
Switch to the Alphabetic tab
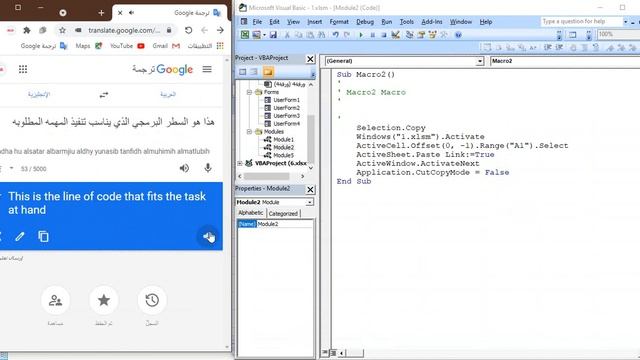pyautogui.click(x=251, y=213)
